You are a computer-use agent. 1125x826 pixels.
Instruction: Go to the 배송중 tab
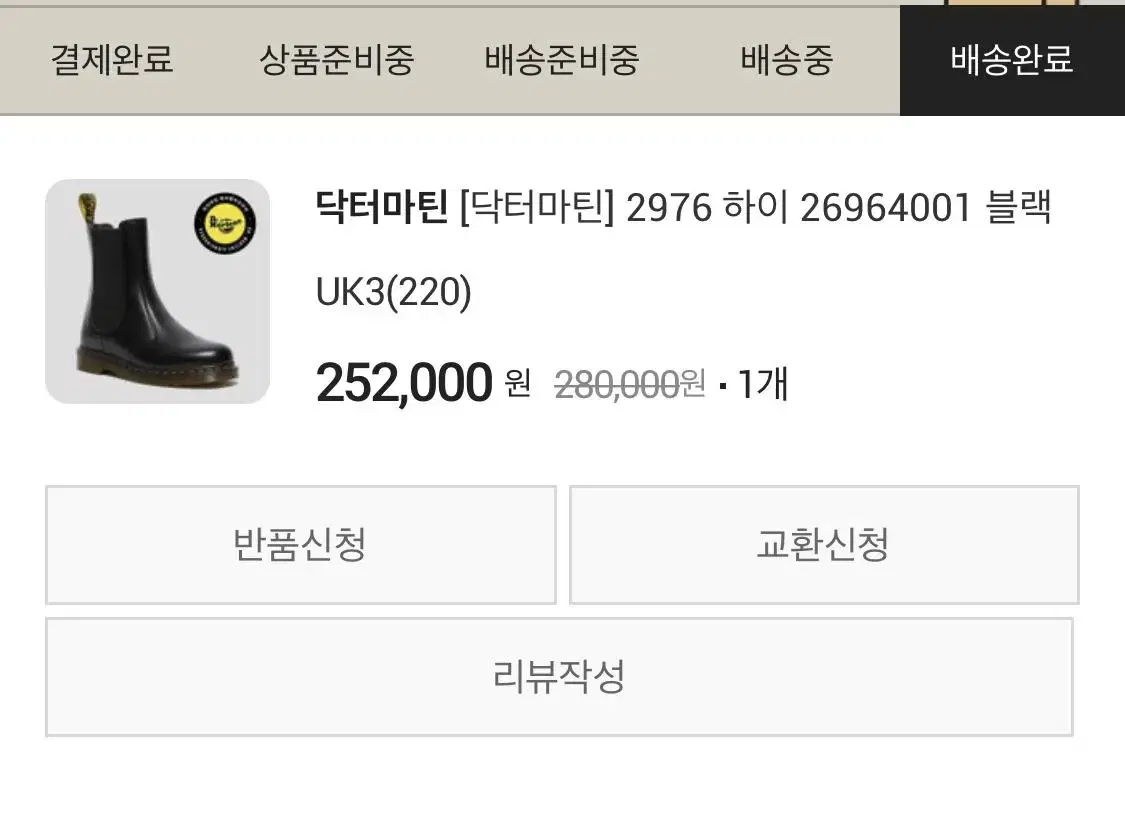click(x=787, y=60)
